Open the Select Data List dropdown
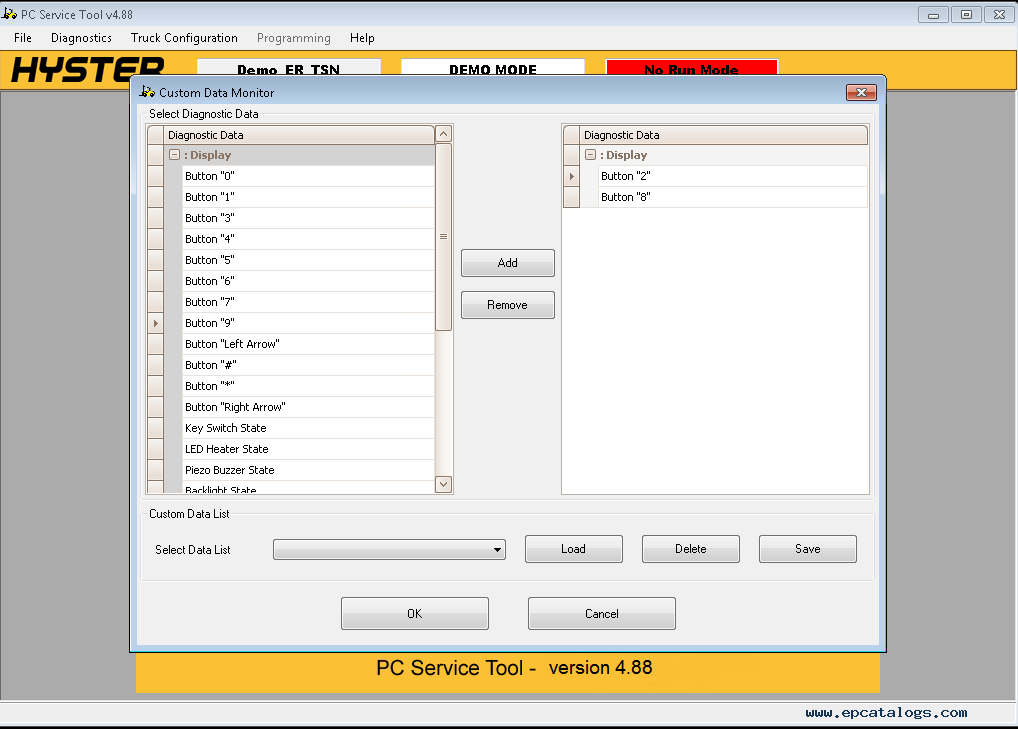The height and width of the screenshot is (729, 1018). click(497, 549)
